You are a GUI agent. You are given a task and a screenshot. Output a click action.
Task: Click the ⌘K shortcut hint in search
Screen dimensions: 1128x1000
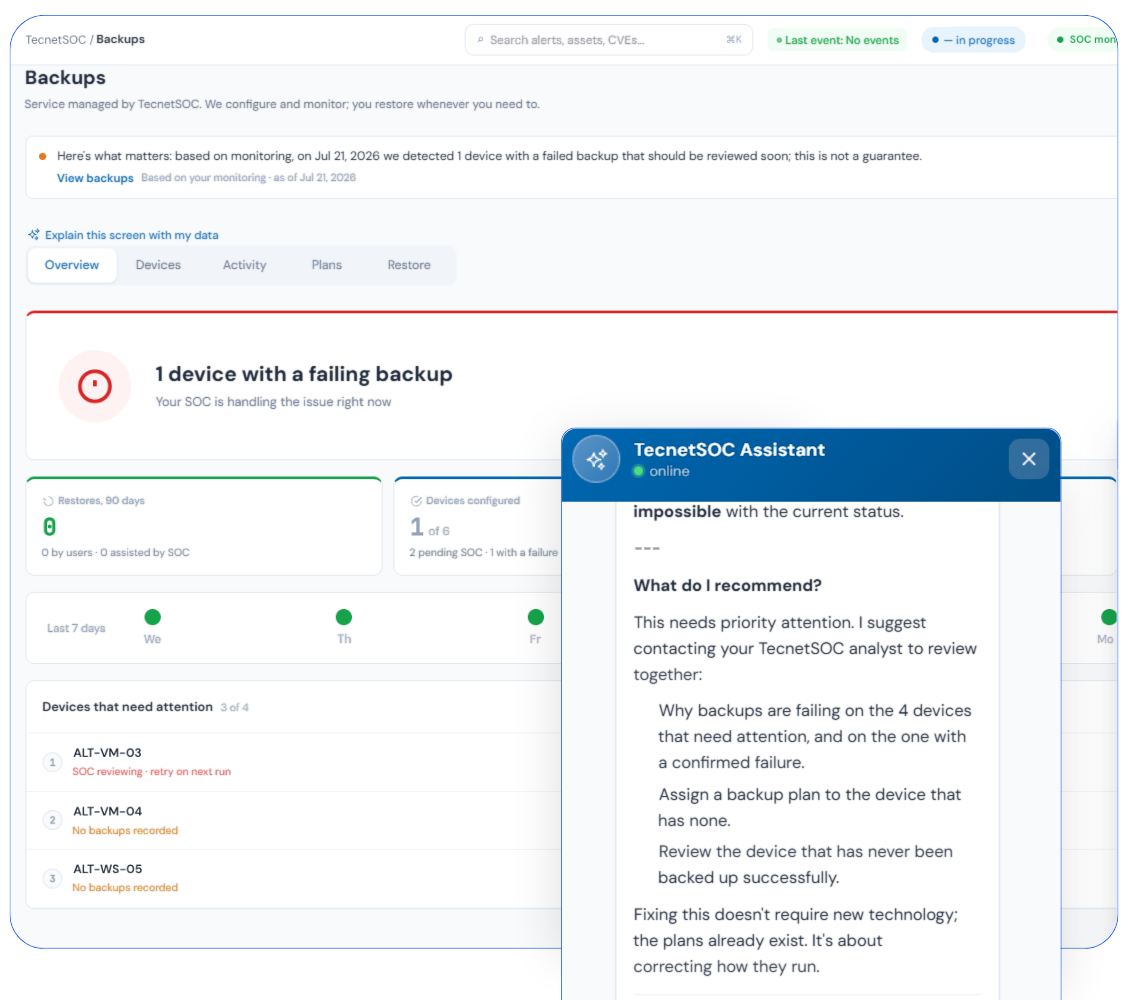(734, 40)
